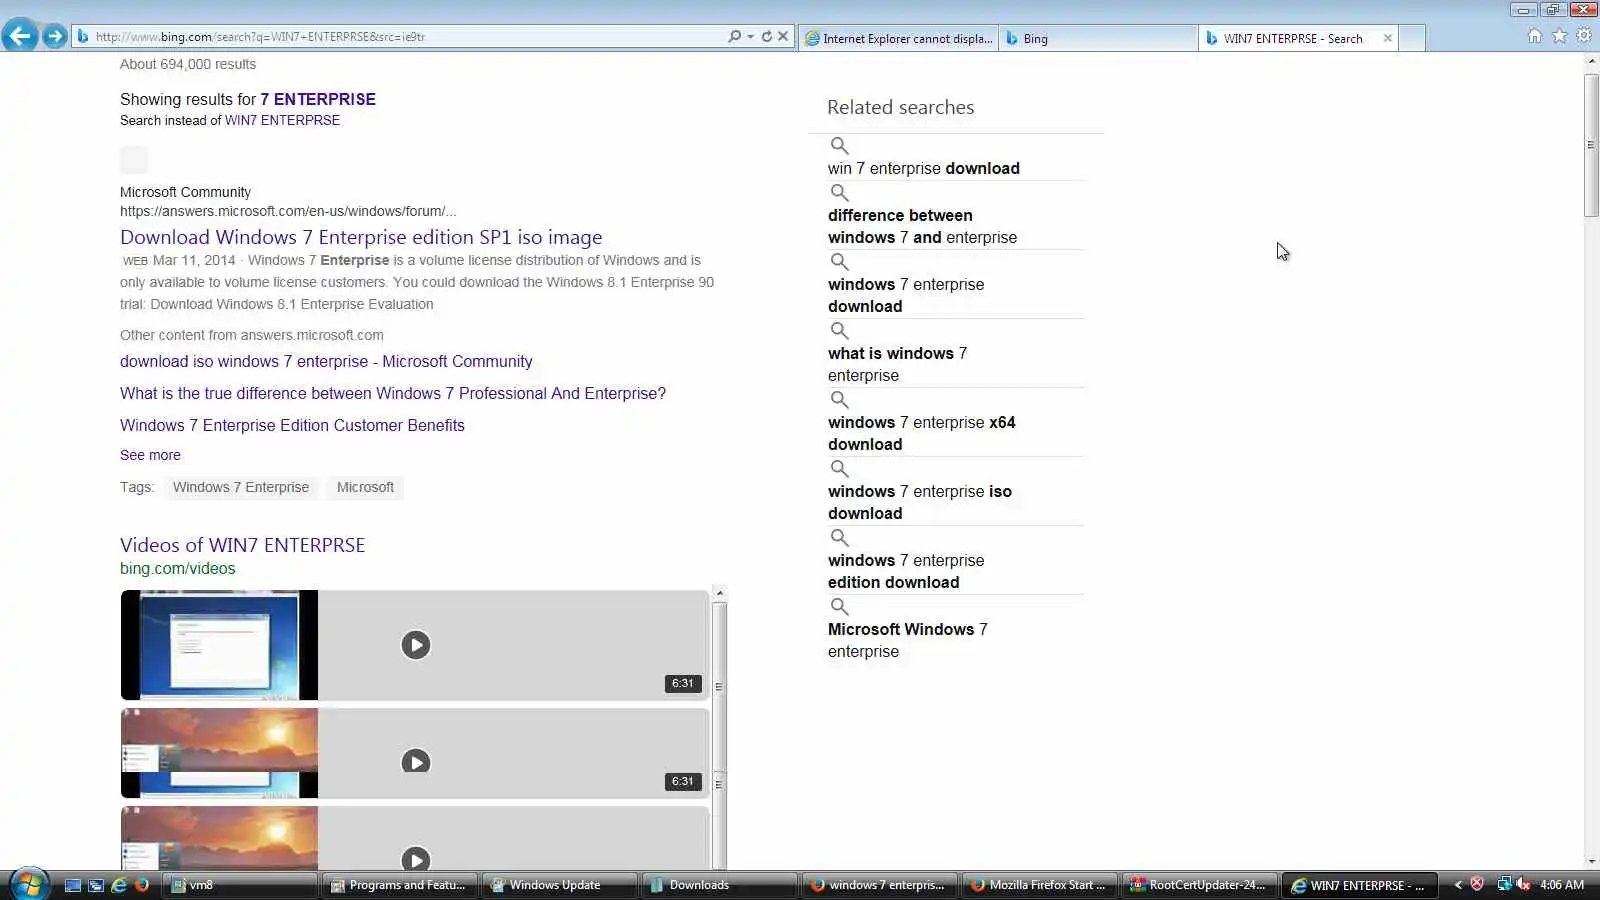Select related search 'windows 7 enterprise x64 download'
The image size is (1600, 900).
coord(921,433)
